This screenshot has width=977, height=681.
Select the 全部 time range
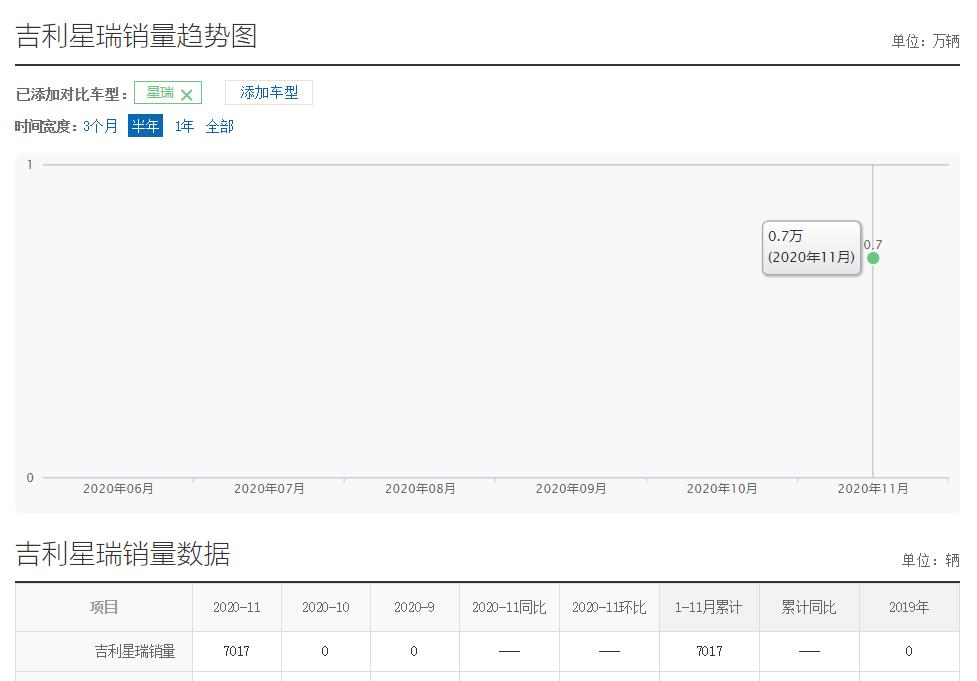point(219,126)
